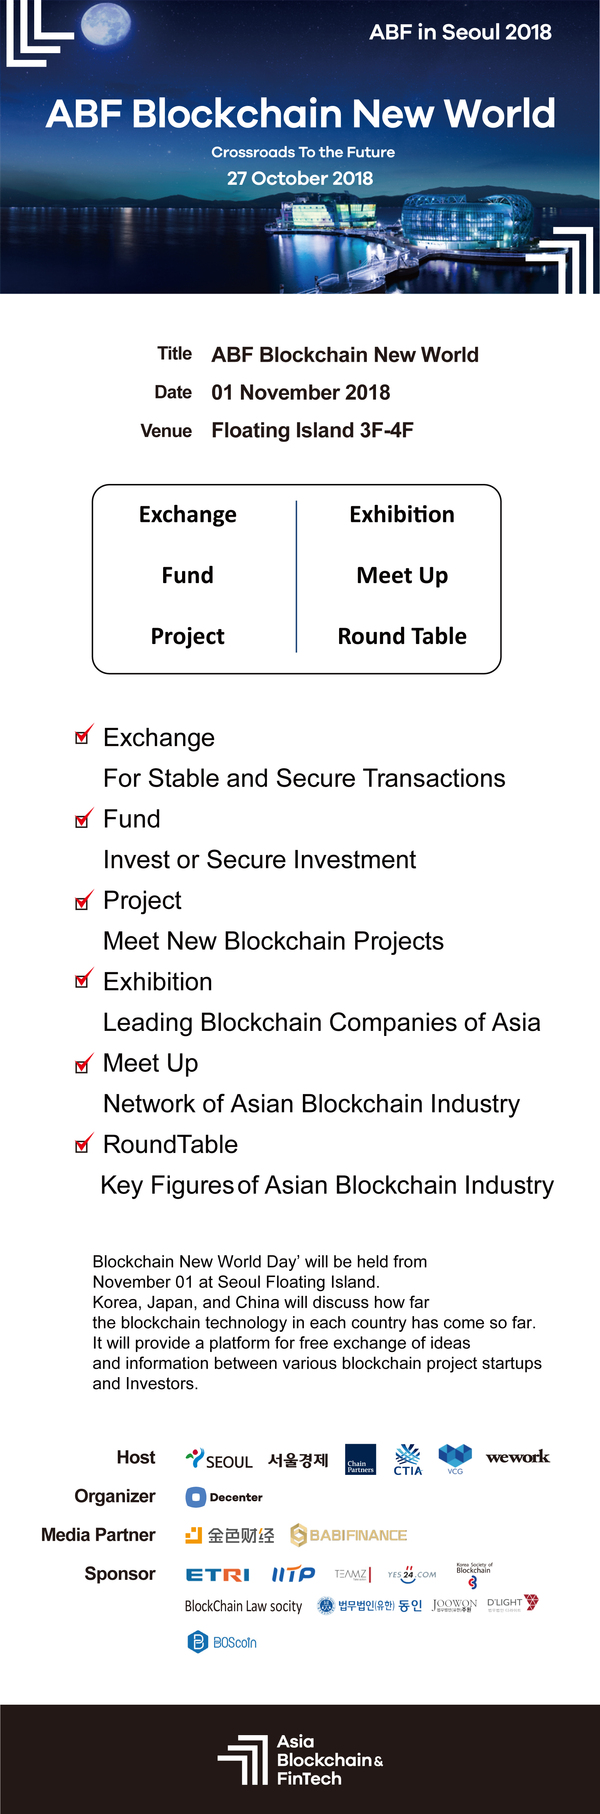Click the red checkmark beside Exchange
Screen dimensions: 600x1814
click(85, 734)
